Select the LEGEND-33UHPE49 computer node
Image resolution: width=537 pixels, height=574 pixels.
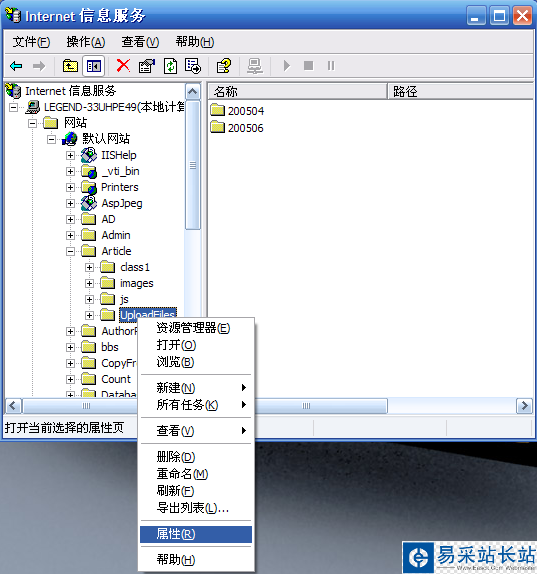coord(105,107)
